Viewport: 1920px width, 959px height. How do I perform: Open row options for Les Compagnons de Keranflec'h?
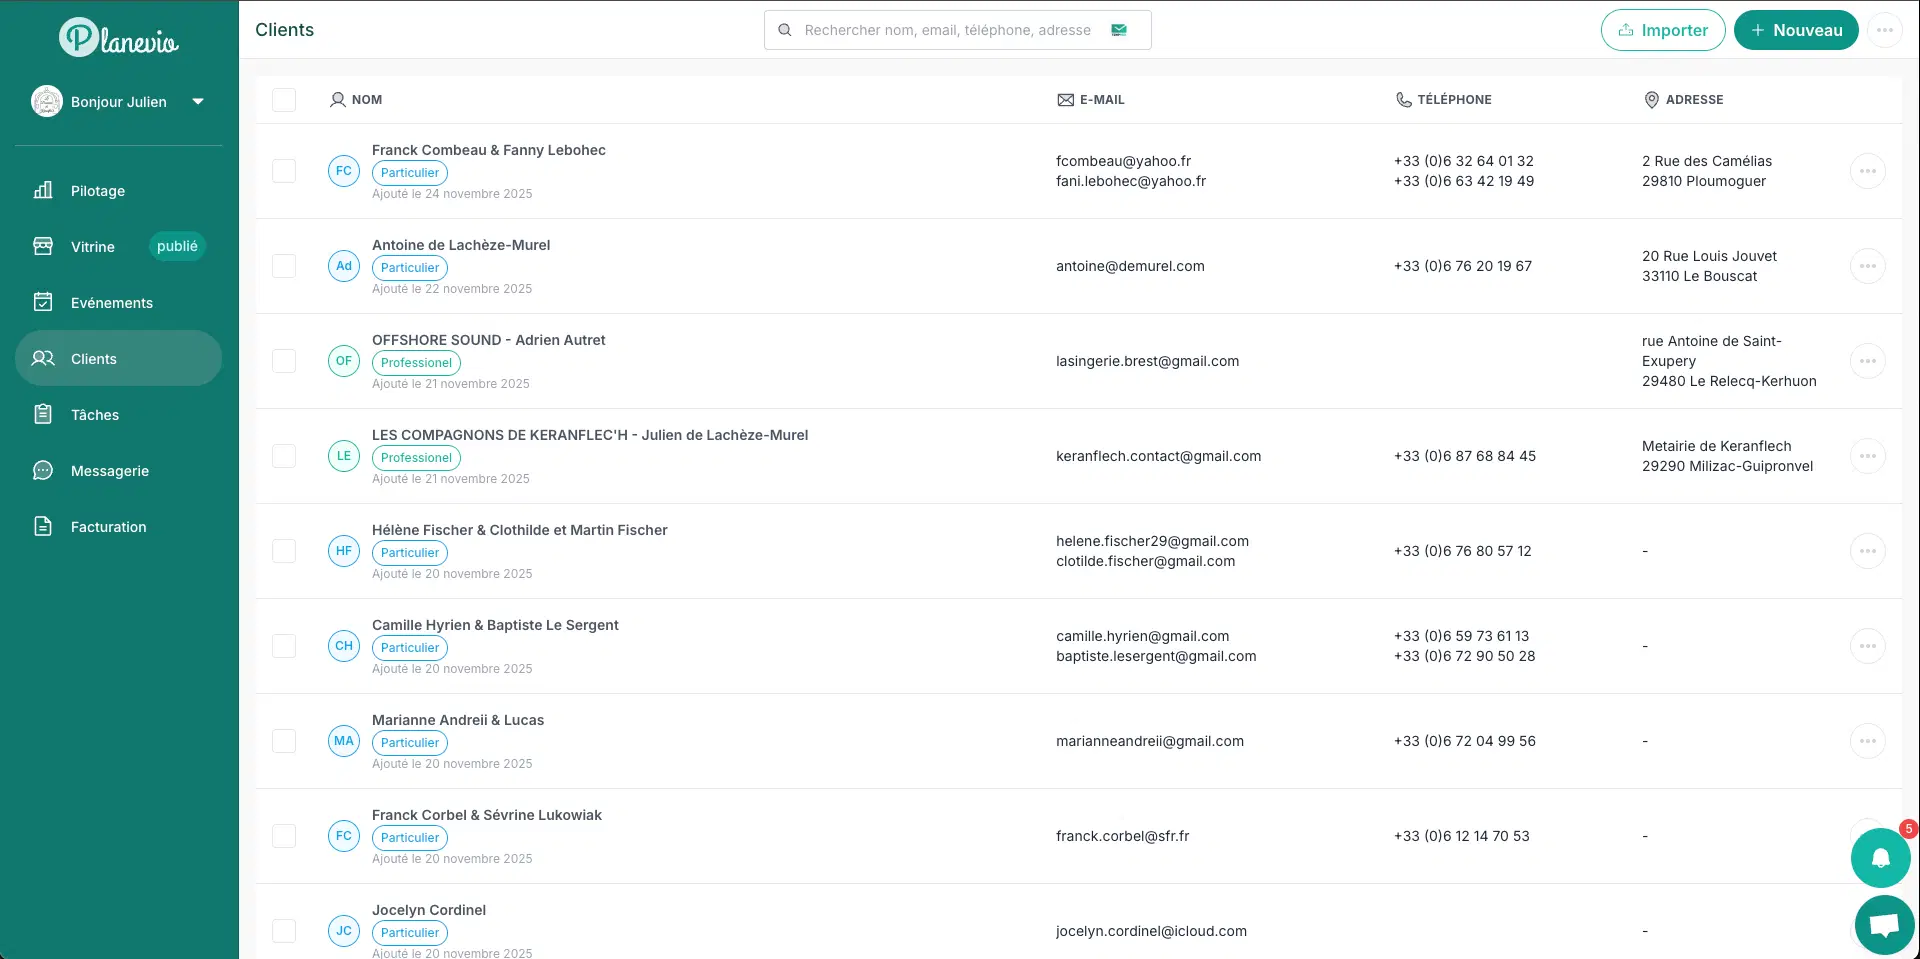click(x=1868, y=456)
